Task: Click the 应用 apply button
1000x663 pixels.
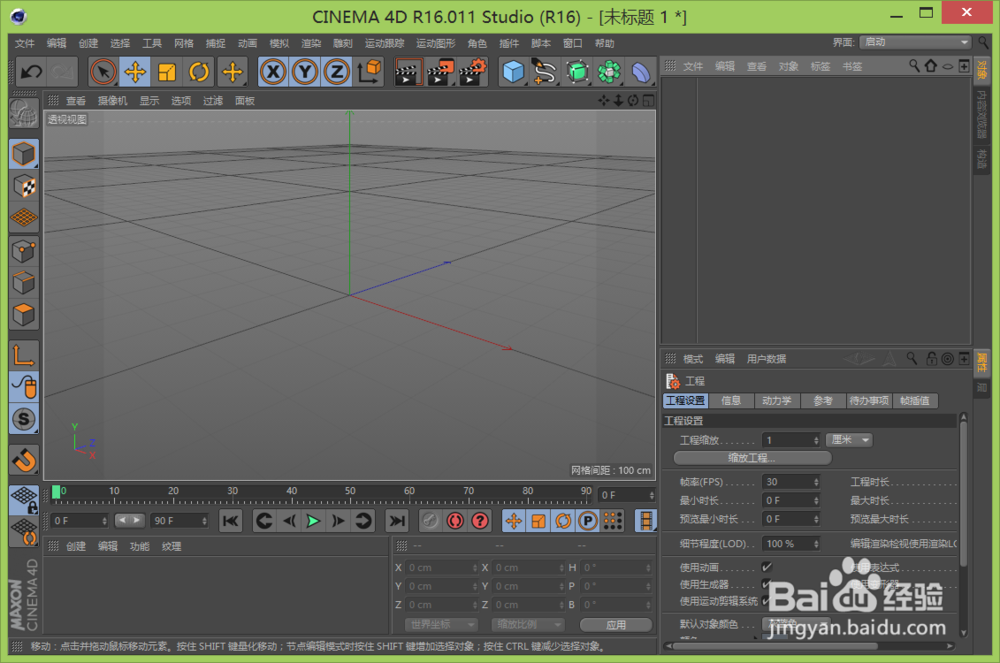Action: 616,625
